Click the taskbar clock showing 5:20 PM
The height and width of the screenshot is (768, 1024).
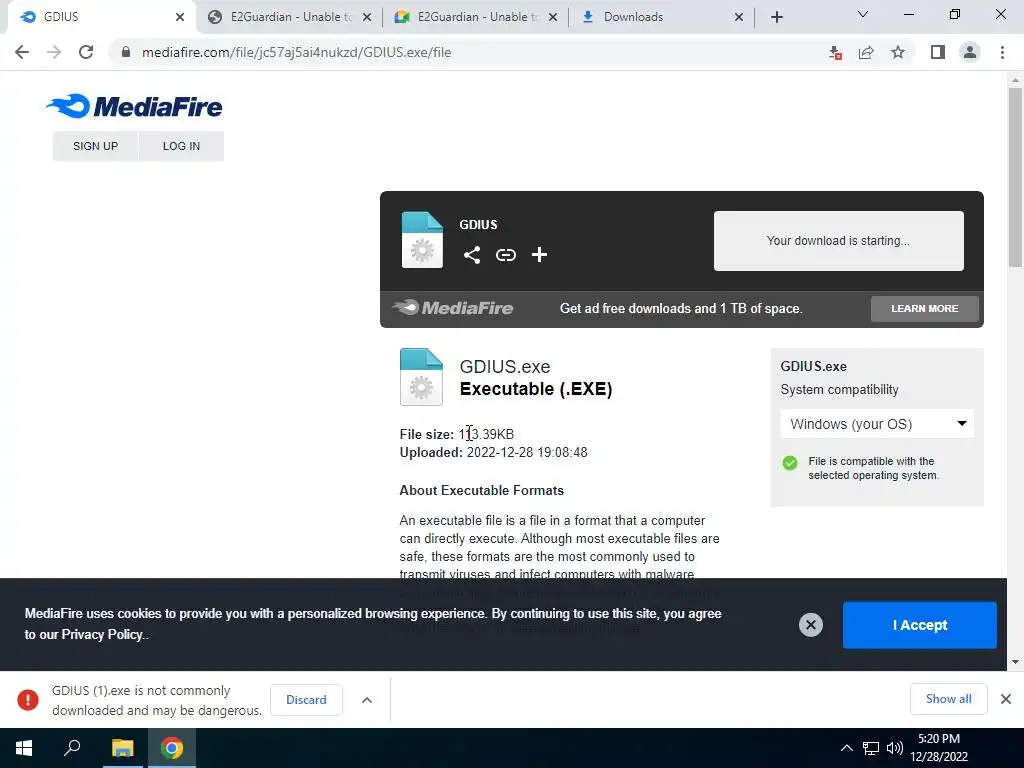(939, 748)
